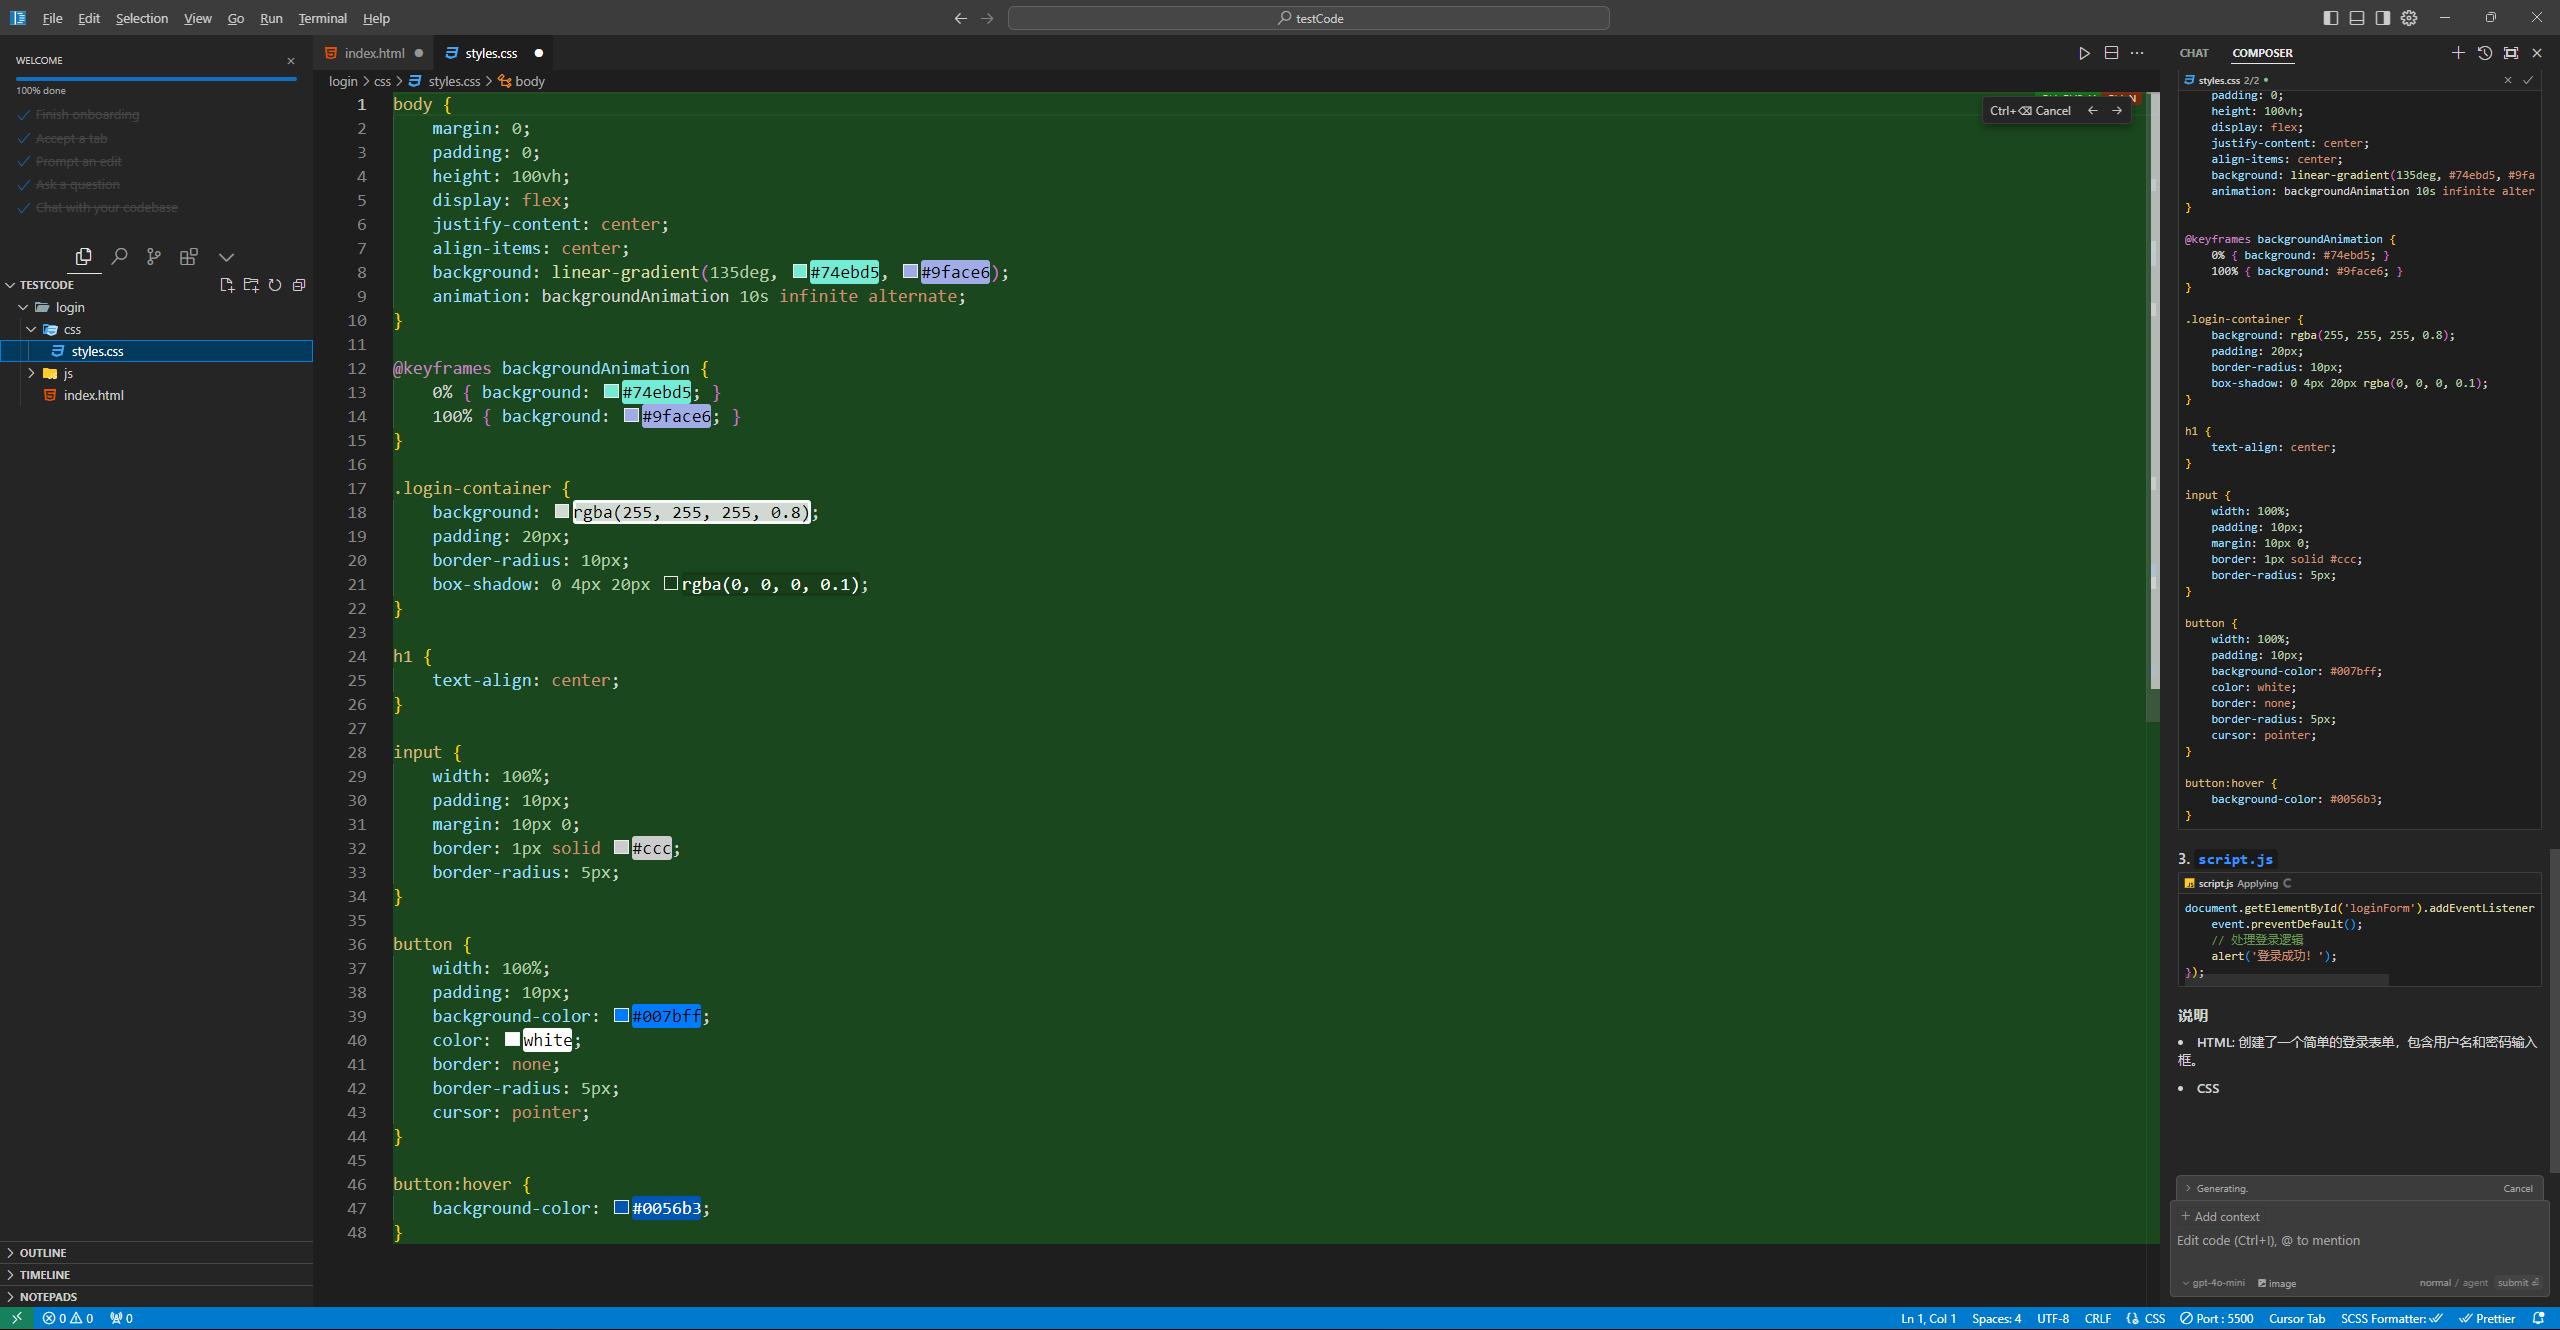Viewport: 2560px width, 1330px height.
Task: Toggle the secondary sidebar layout icon
Action: 2383,18
